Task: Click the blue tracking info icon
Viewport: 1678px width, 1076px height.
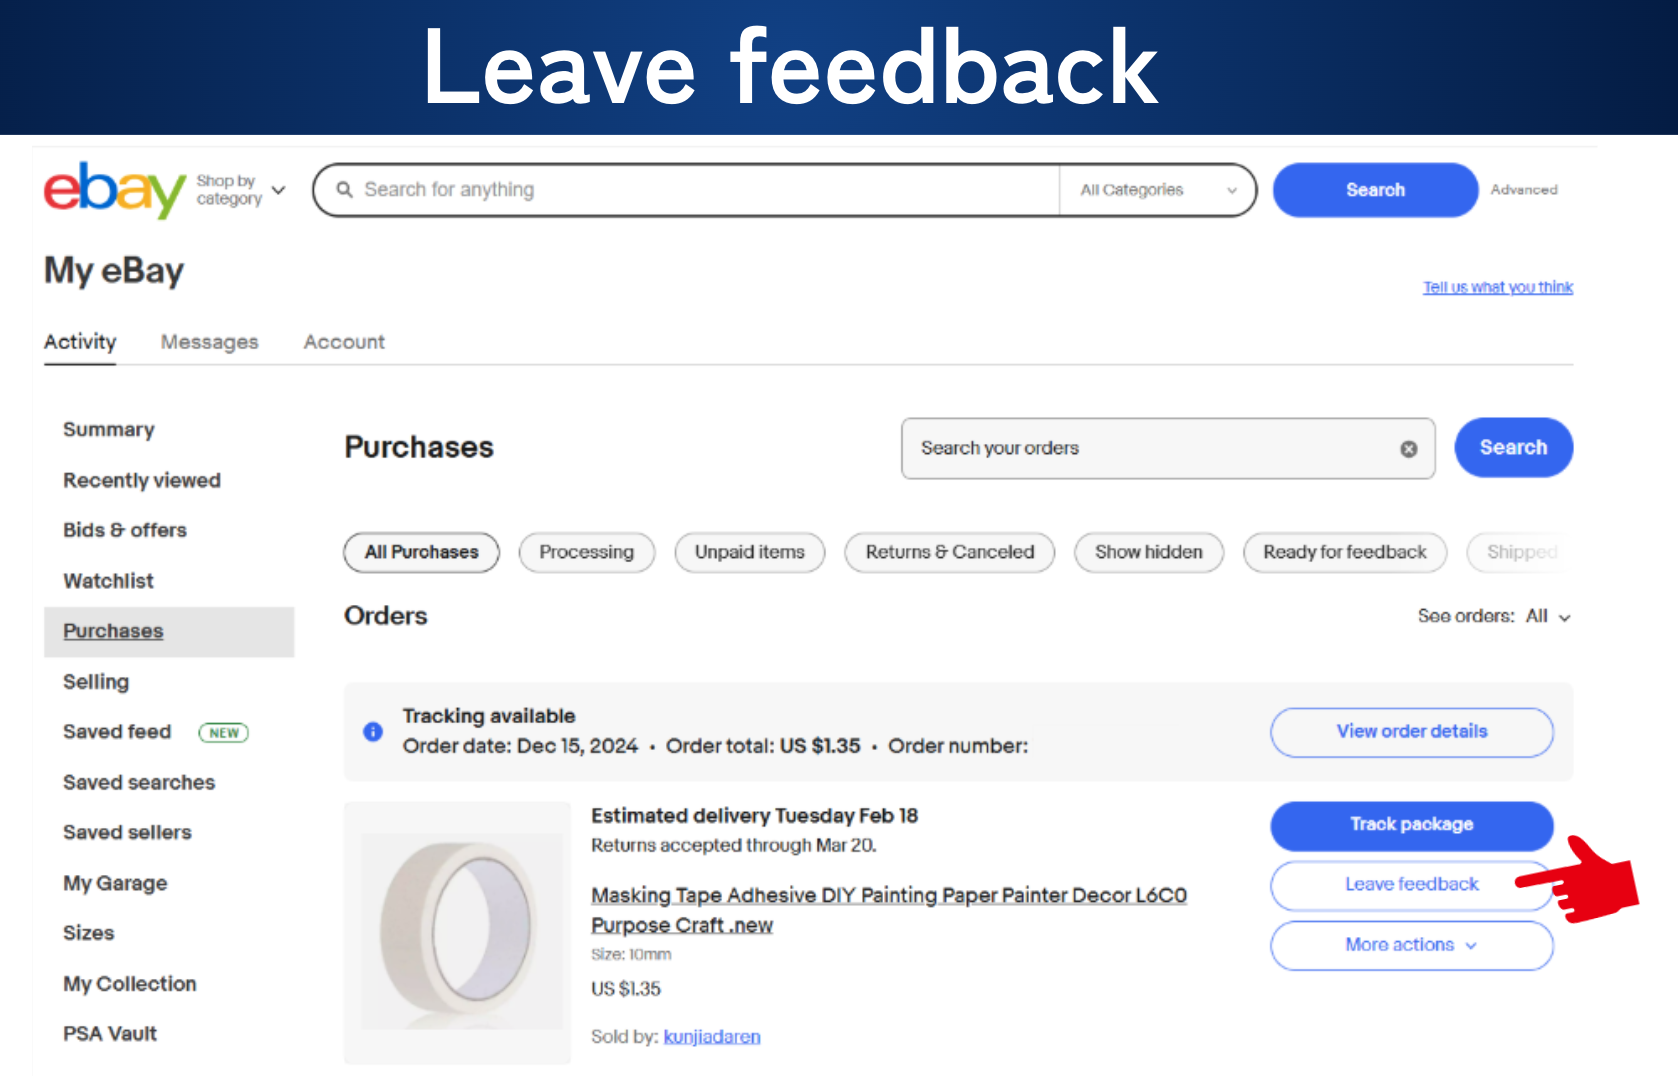Action: coord(373,732)
